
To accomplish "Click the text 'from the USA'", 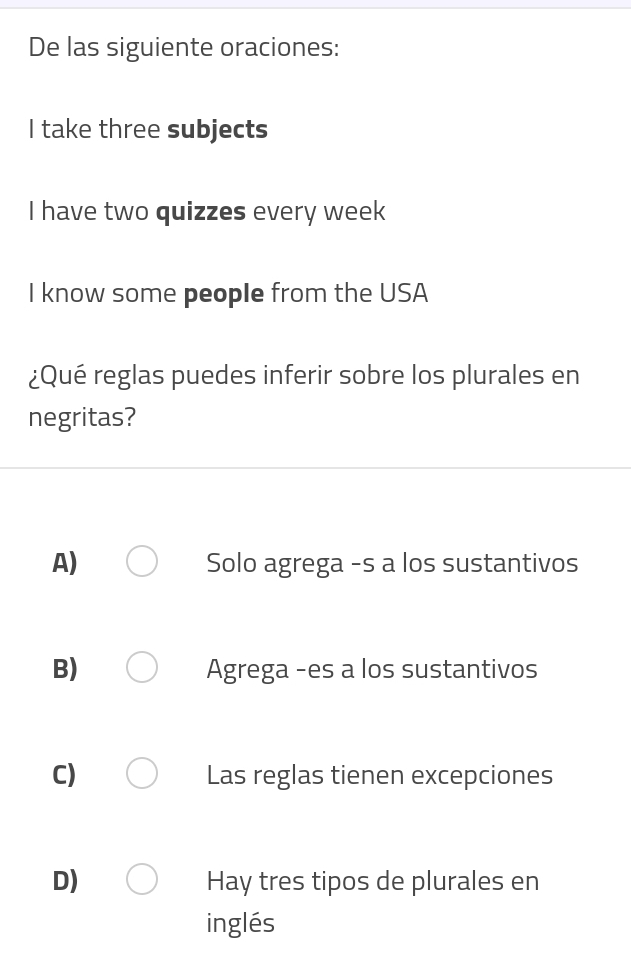I will coord(349,294).
